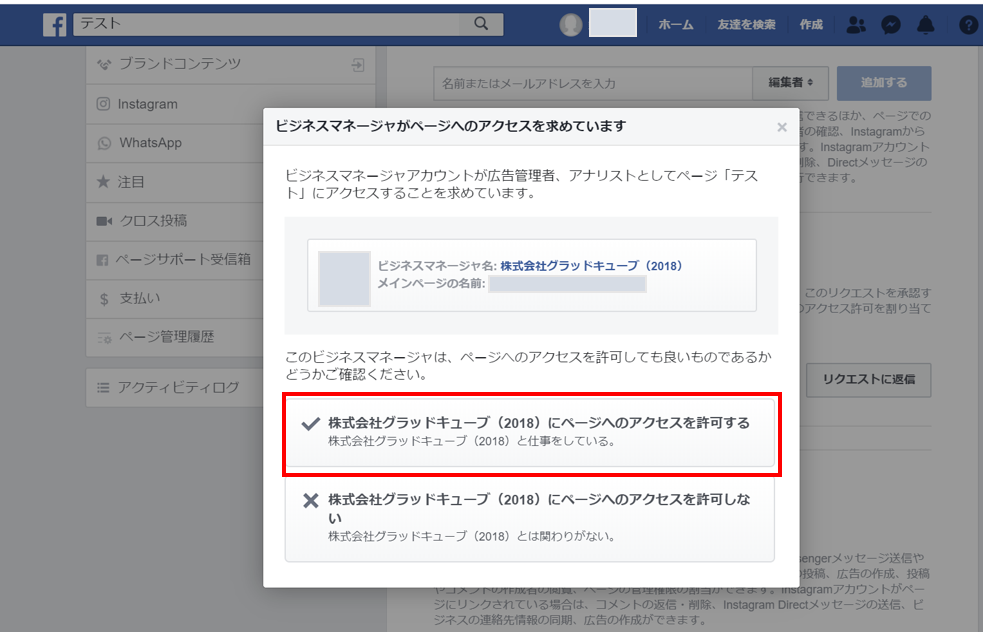The width and height of the screenshot is (983, 637).
Task: Deny 株式会社グラッドキューブ page access
Action: 530,518
